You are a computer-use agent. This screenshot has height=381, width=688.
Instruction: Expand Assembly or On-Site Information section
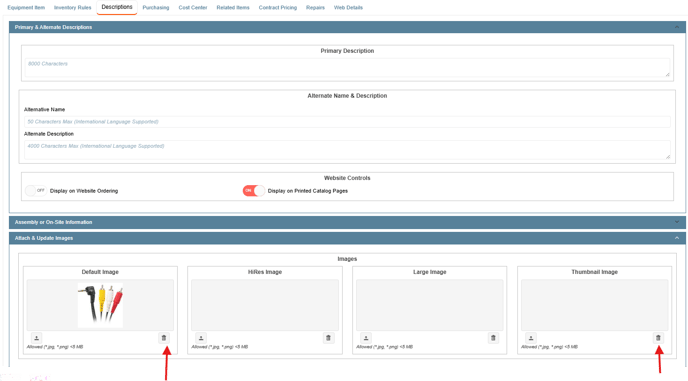[677, 222]
